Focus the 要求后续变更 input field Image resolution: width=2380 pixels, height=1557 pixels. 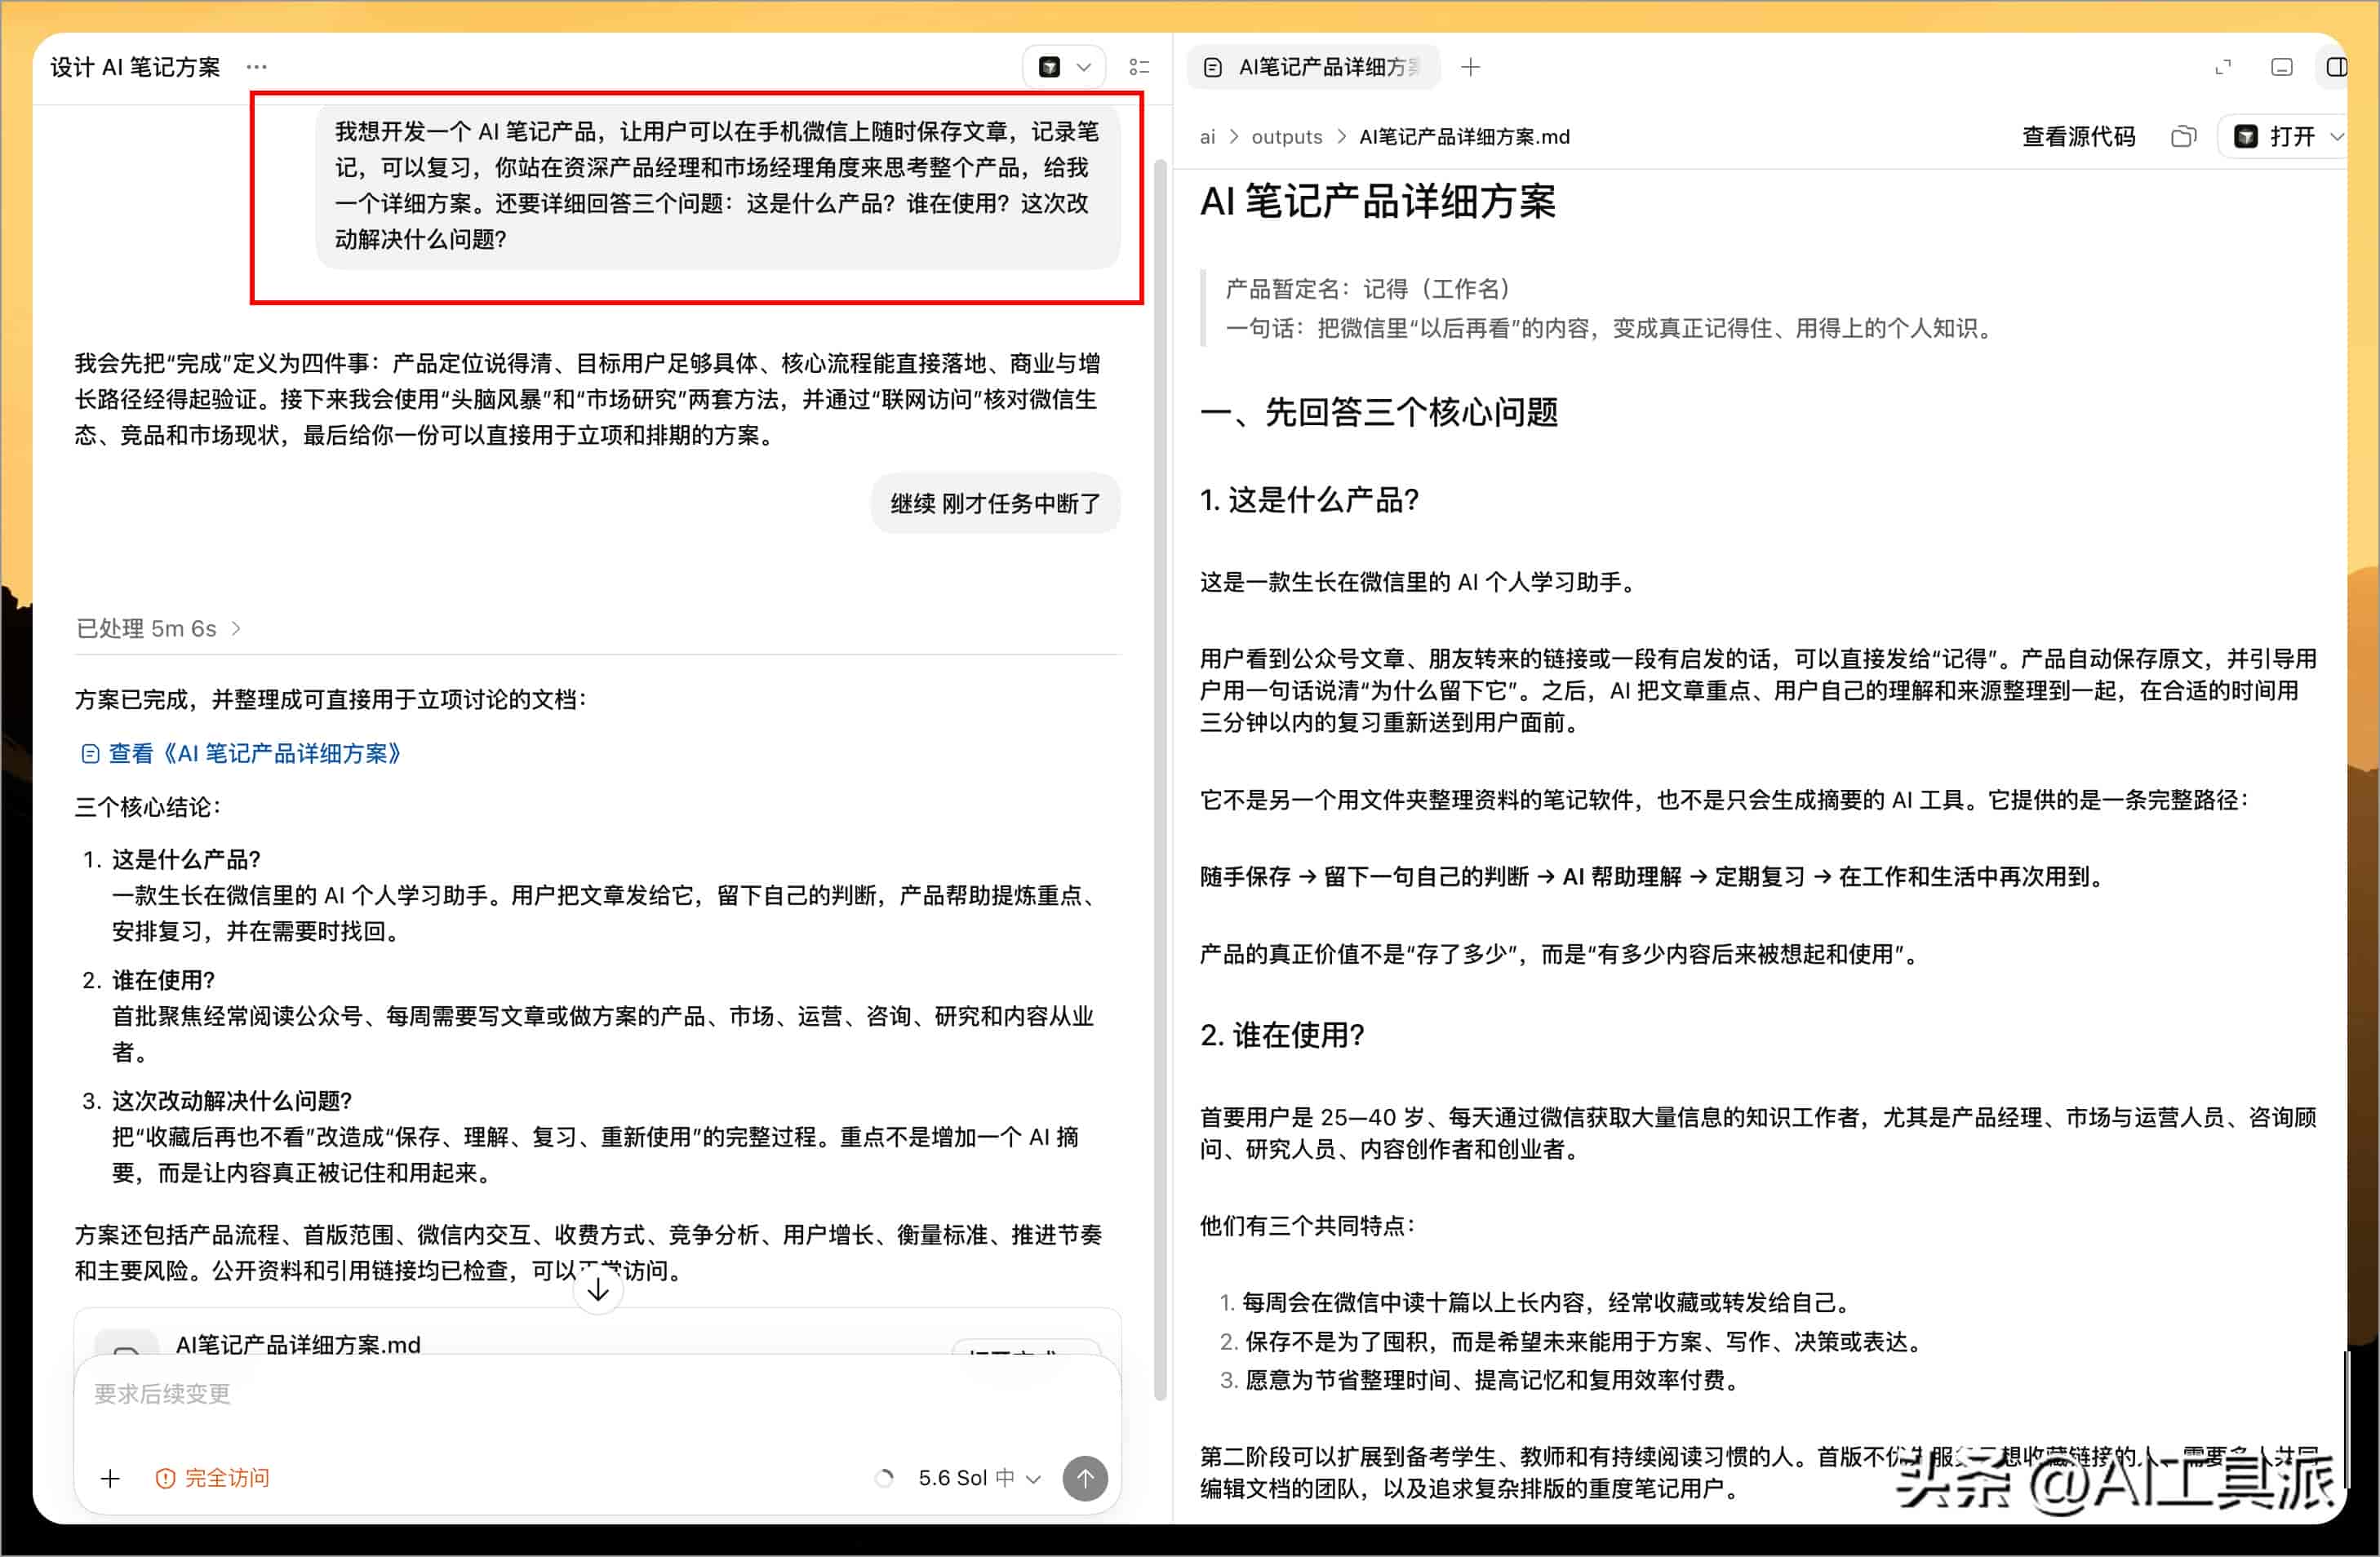[x=597, y=1394]
